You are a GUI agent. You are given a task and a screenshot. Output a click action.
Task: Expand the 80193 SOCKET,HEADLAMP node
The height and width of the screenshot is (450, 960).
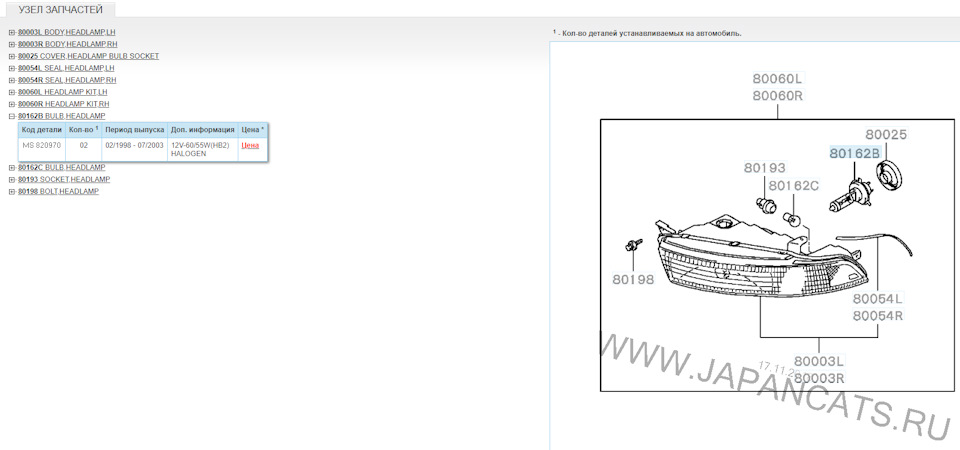pyautogui.click(x=12, y=179)
